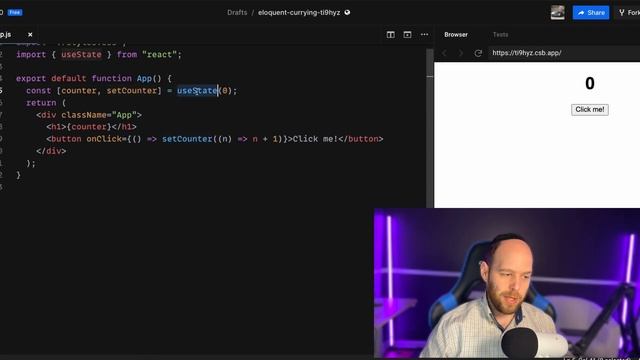Screen dimensions: 640x360
Task: Click useState in the import line
Action: (x=81, y=55)
